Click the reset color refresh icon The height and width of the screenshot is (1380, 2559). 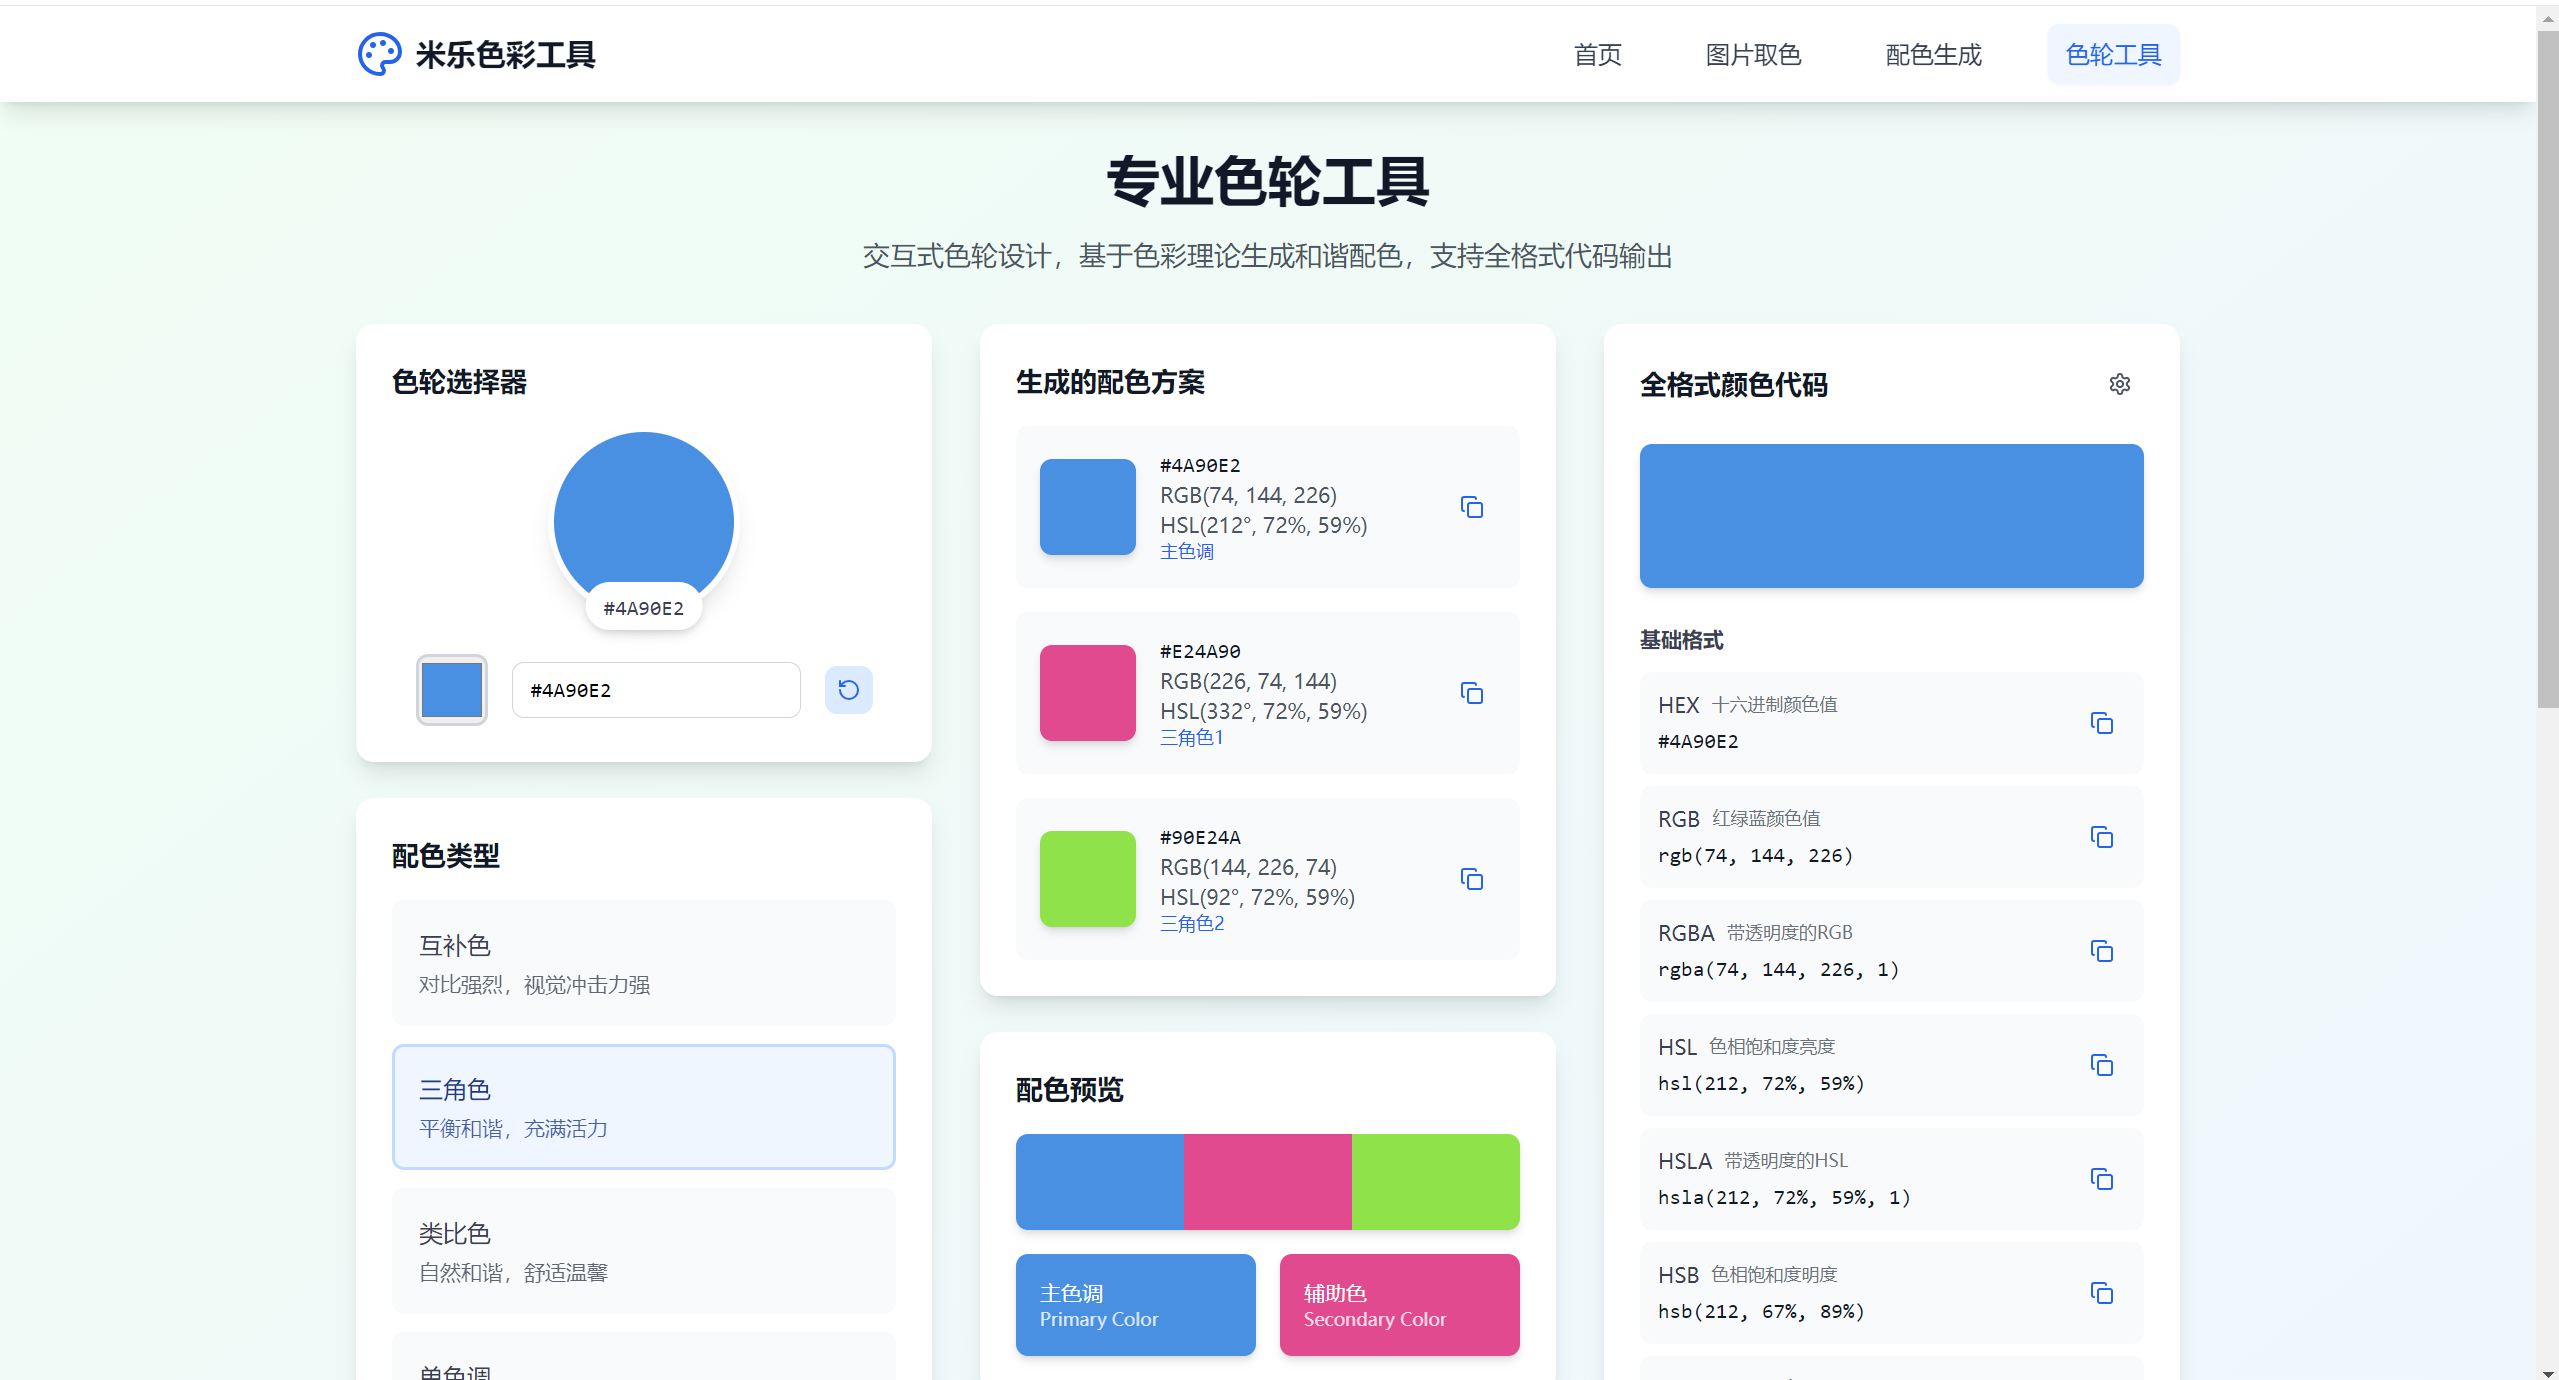(848, 690)
